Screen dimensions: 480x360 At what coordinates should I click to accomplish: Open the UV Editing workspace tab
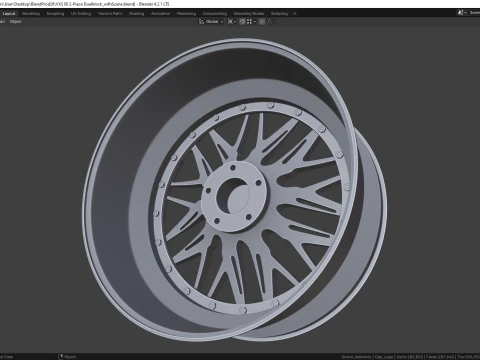(81, 14)
